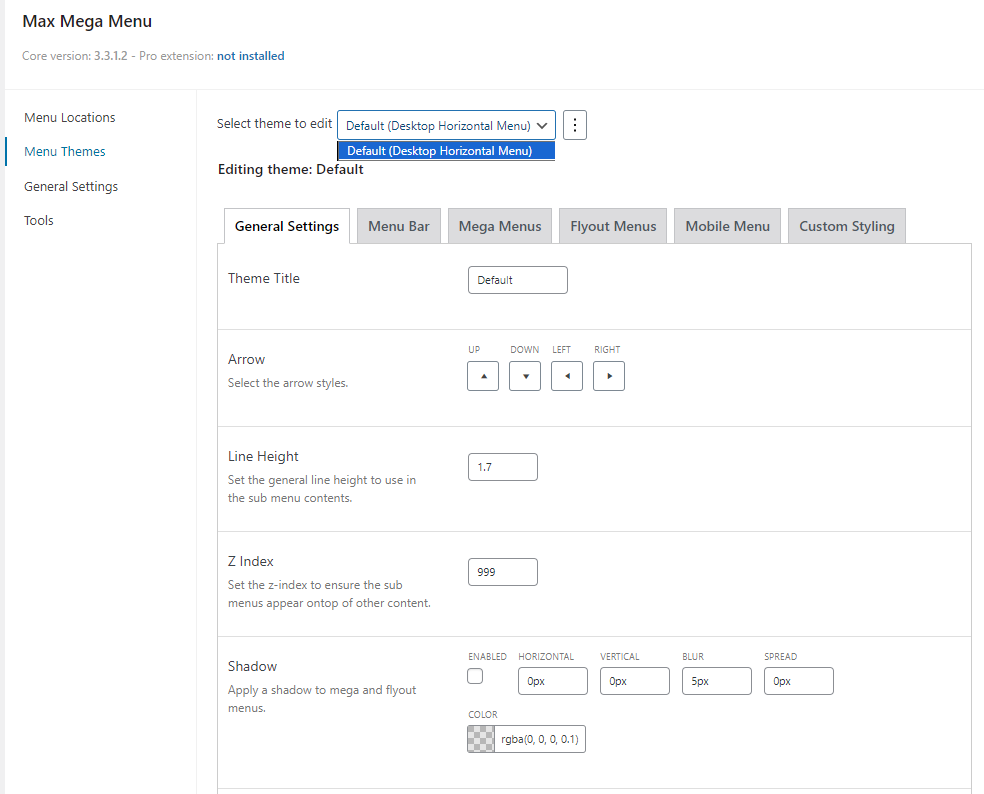This screenshot has width=984, height=794.
Task: Go to the Mobile Menu tab
Action: (727, 226)
